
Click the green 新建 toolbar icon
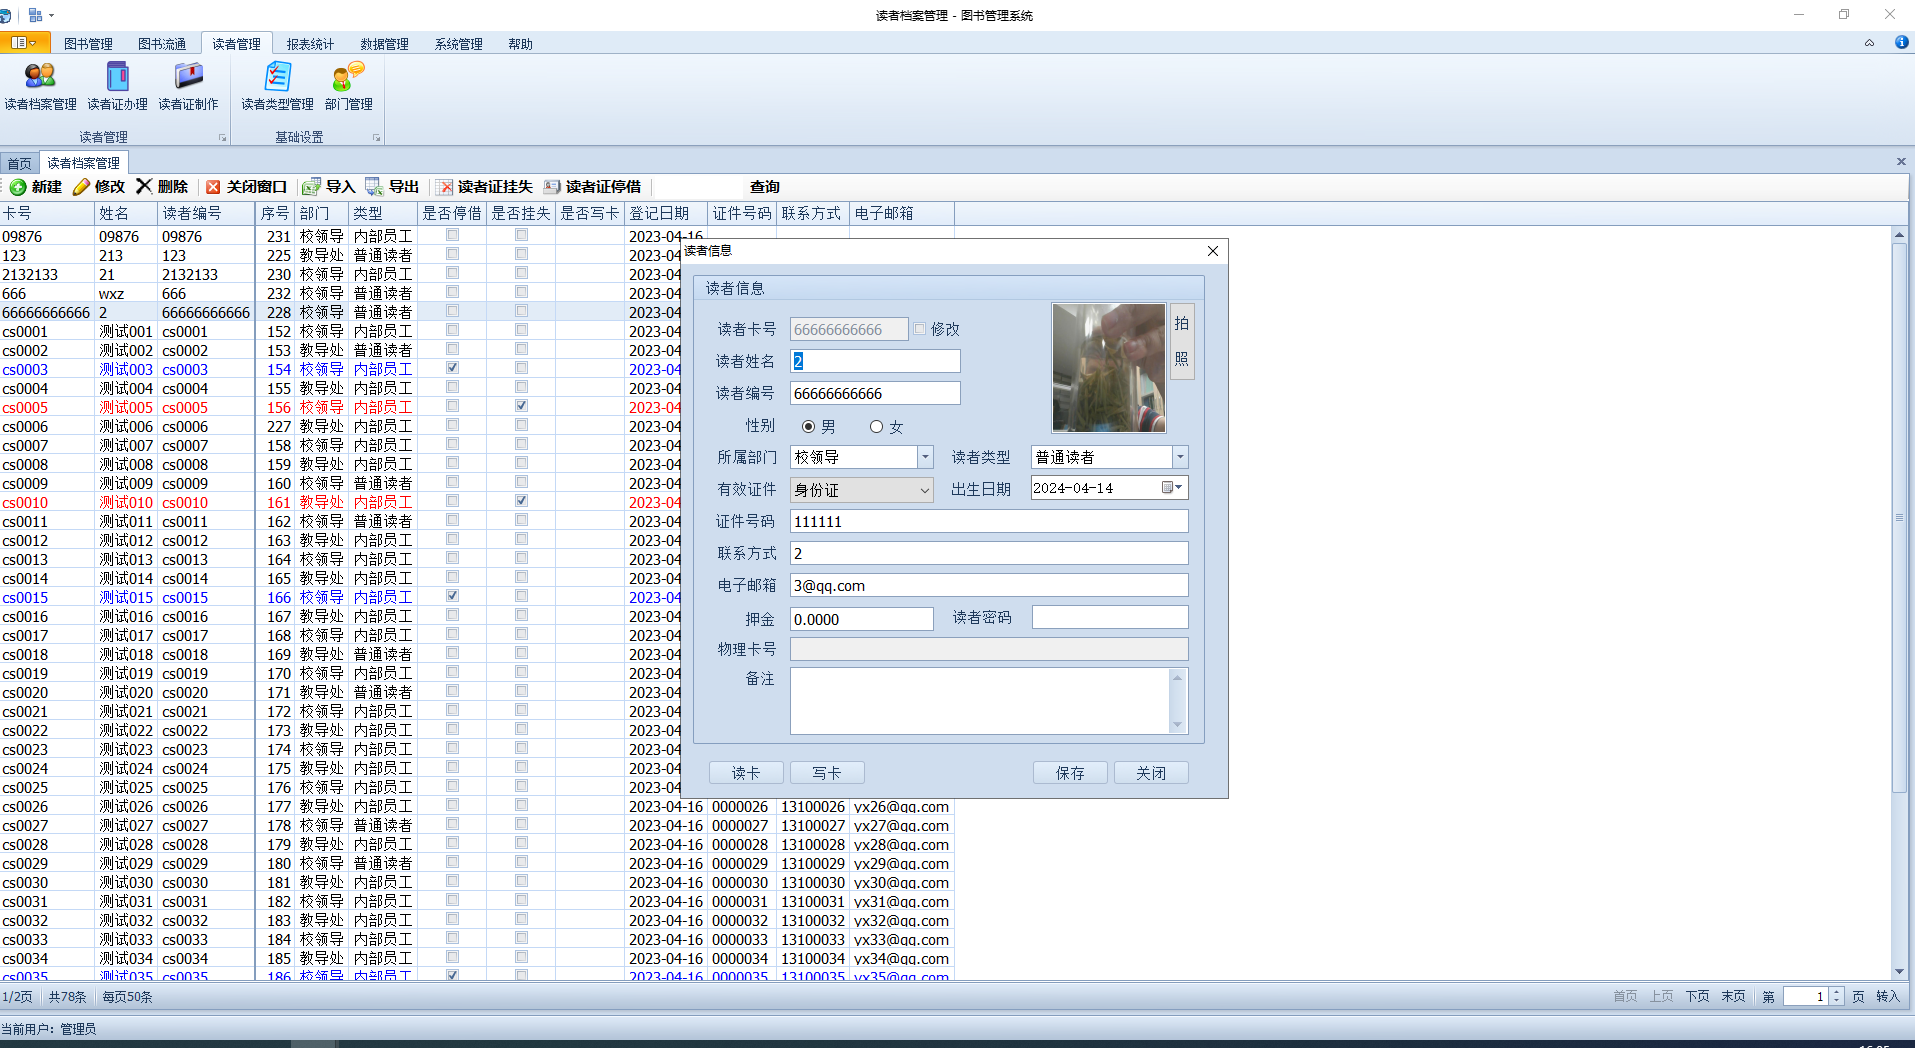coord(18,187)
